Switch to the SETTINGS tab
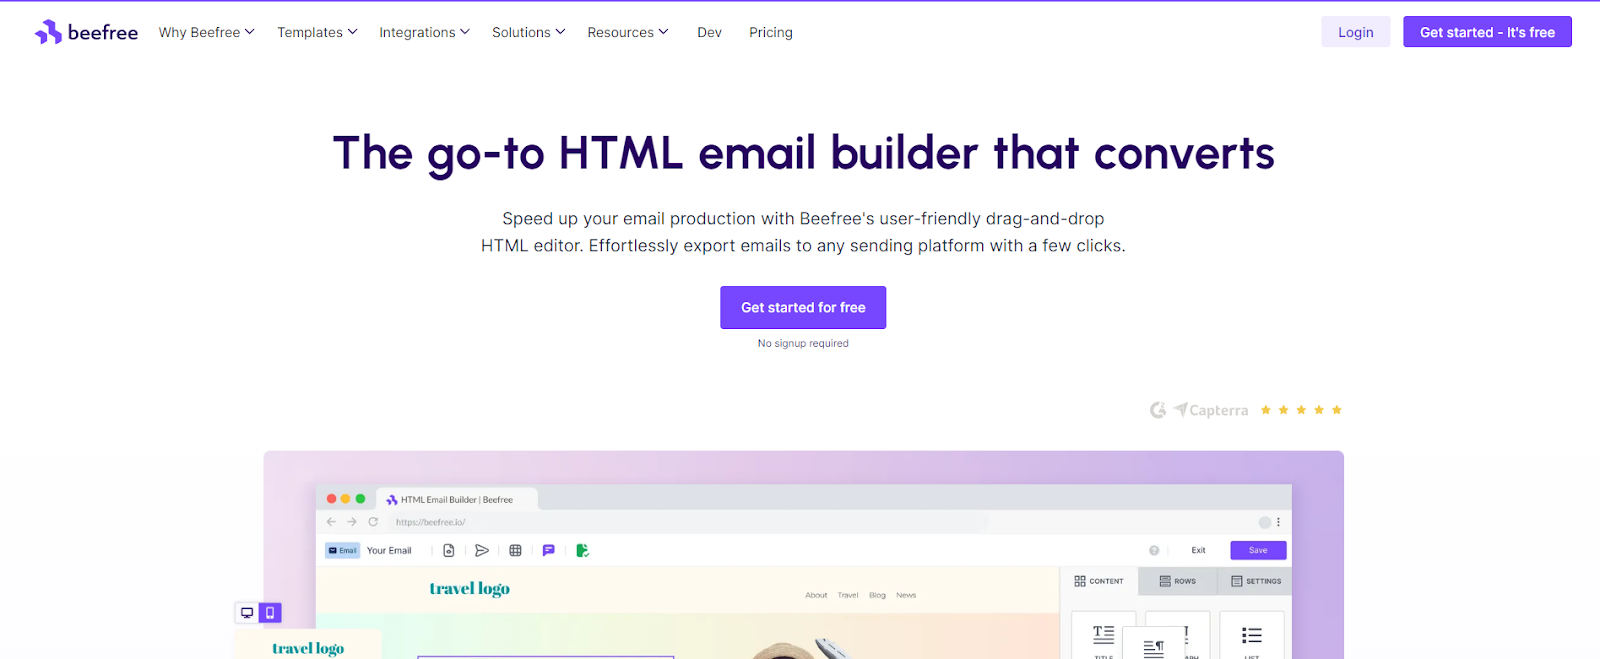This screenshot has height=659, width=1600. pyautogui.click(x=1256, y=581)
